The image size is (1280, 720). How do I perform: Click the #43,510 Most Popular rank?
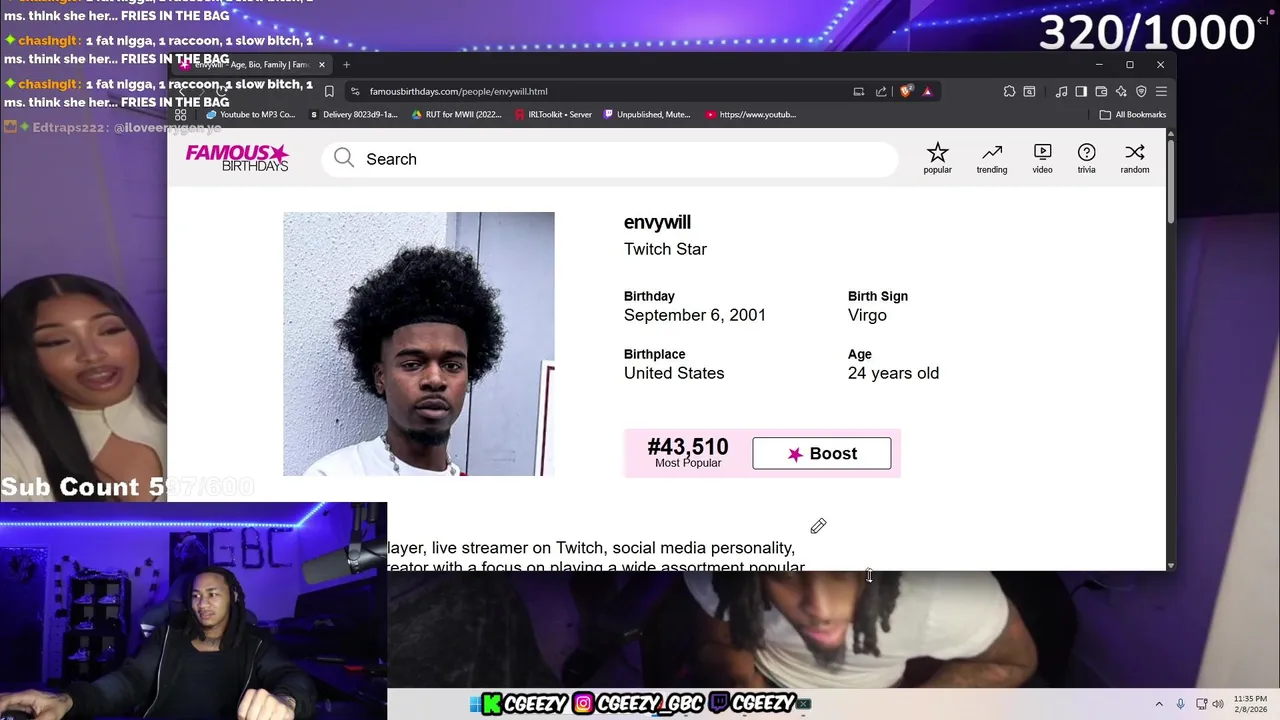(688, 453)
